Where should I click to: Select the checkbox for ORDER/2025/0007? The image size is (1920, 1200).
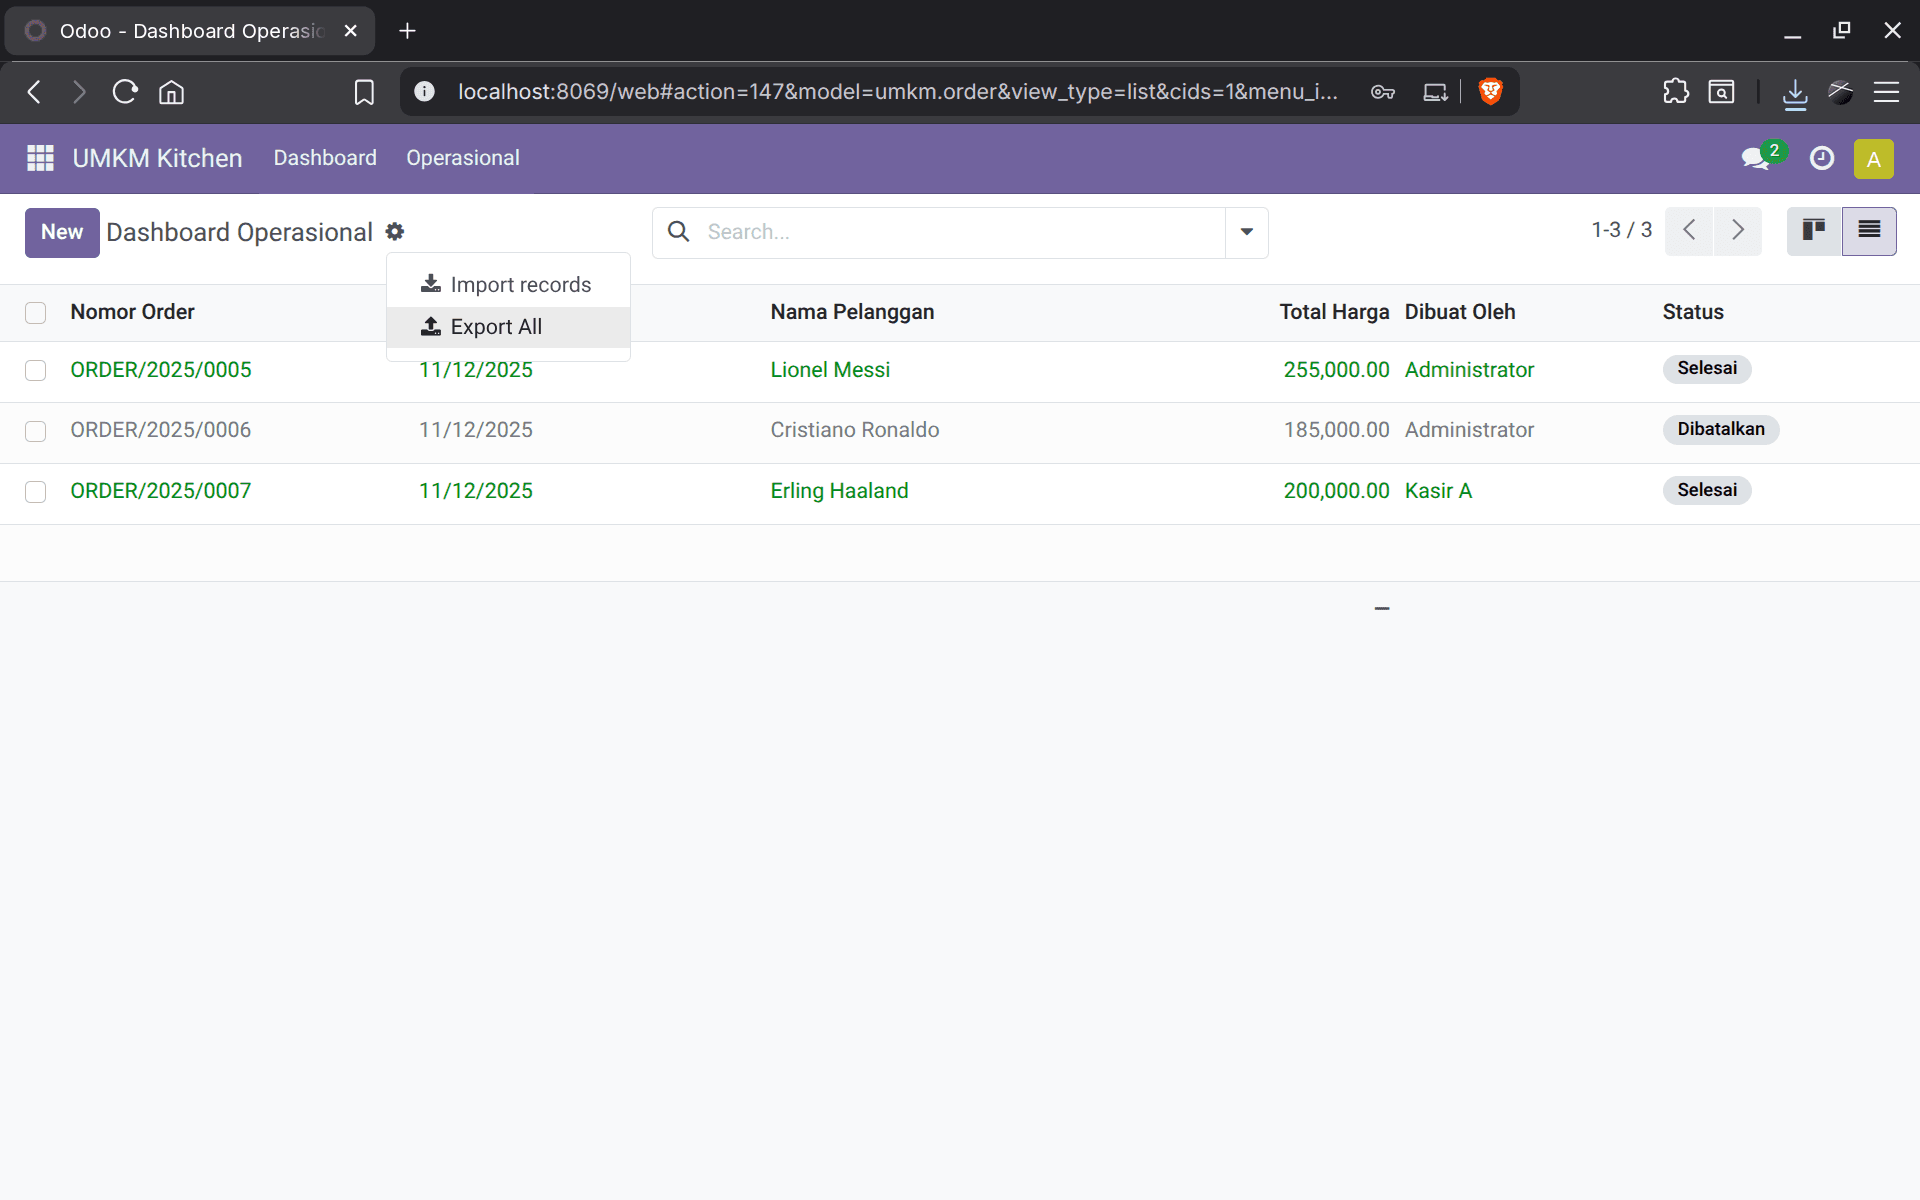[36, 492]
